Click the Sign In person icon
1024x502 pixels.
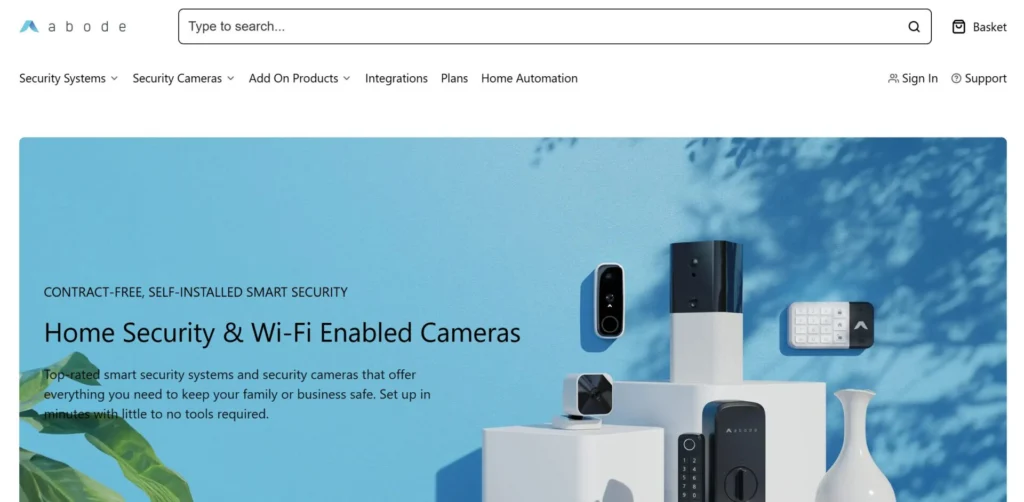tap(893, 78)
